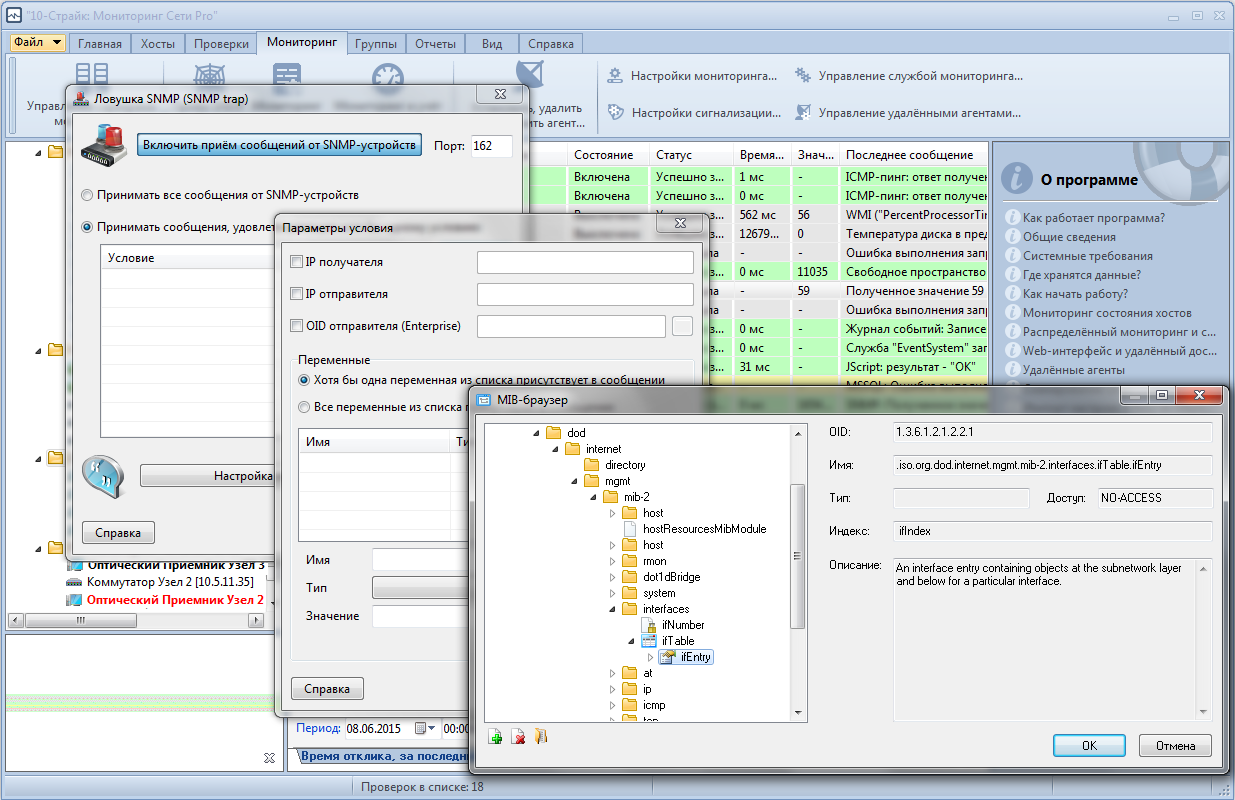Select the ifNumber node icon
The image size is (1235, 800).
pyautogui.click(x=650, y=625)
